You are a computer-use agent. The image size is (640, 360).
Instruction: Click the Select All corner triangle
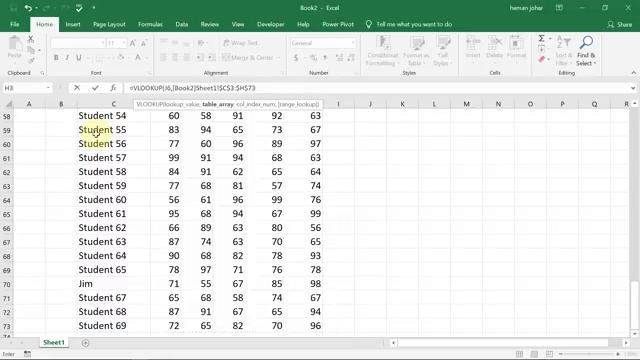(9, 104)
